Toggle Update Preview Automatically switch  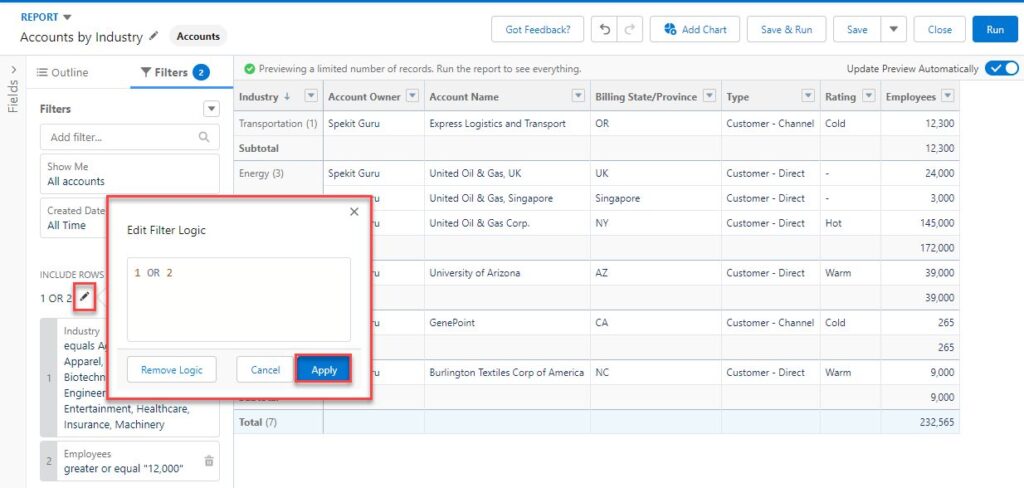[x=1002, y=69]
